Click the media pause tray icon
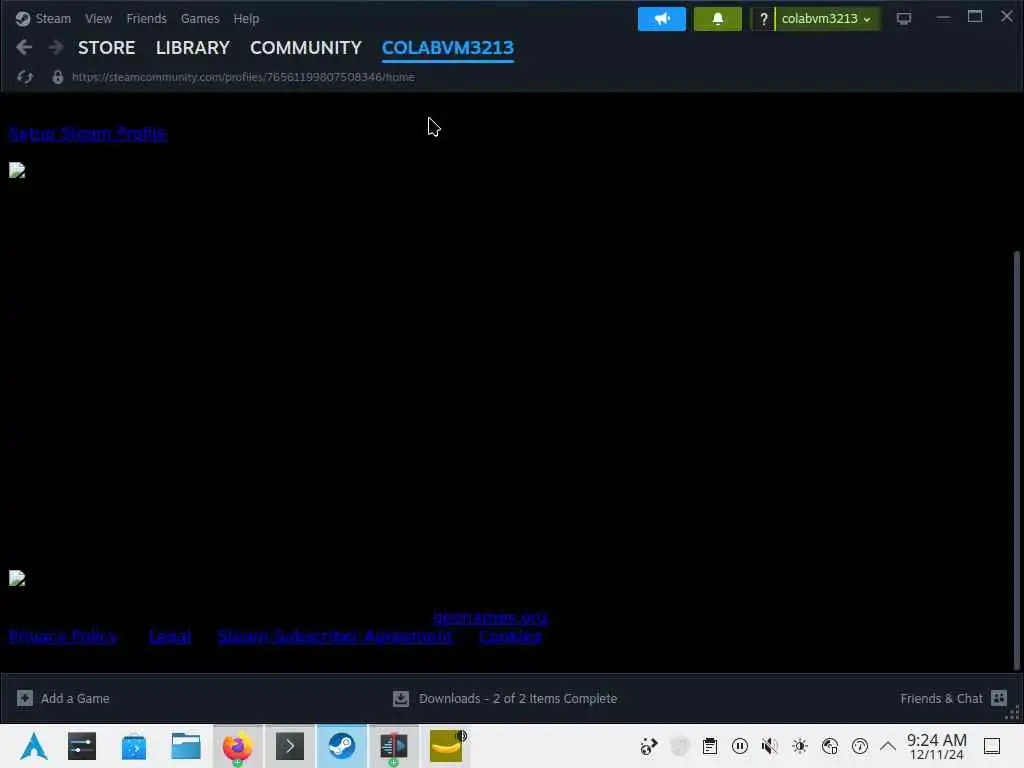The width and height of the screenshot is (1024, 768). (x=740, y=746)
